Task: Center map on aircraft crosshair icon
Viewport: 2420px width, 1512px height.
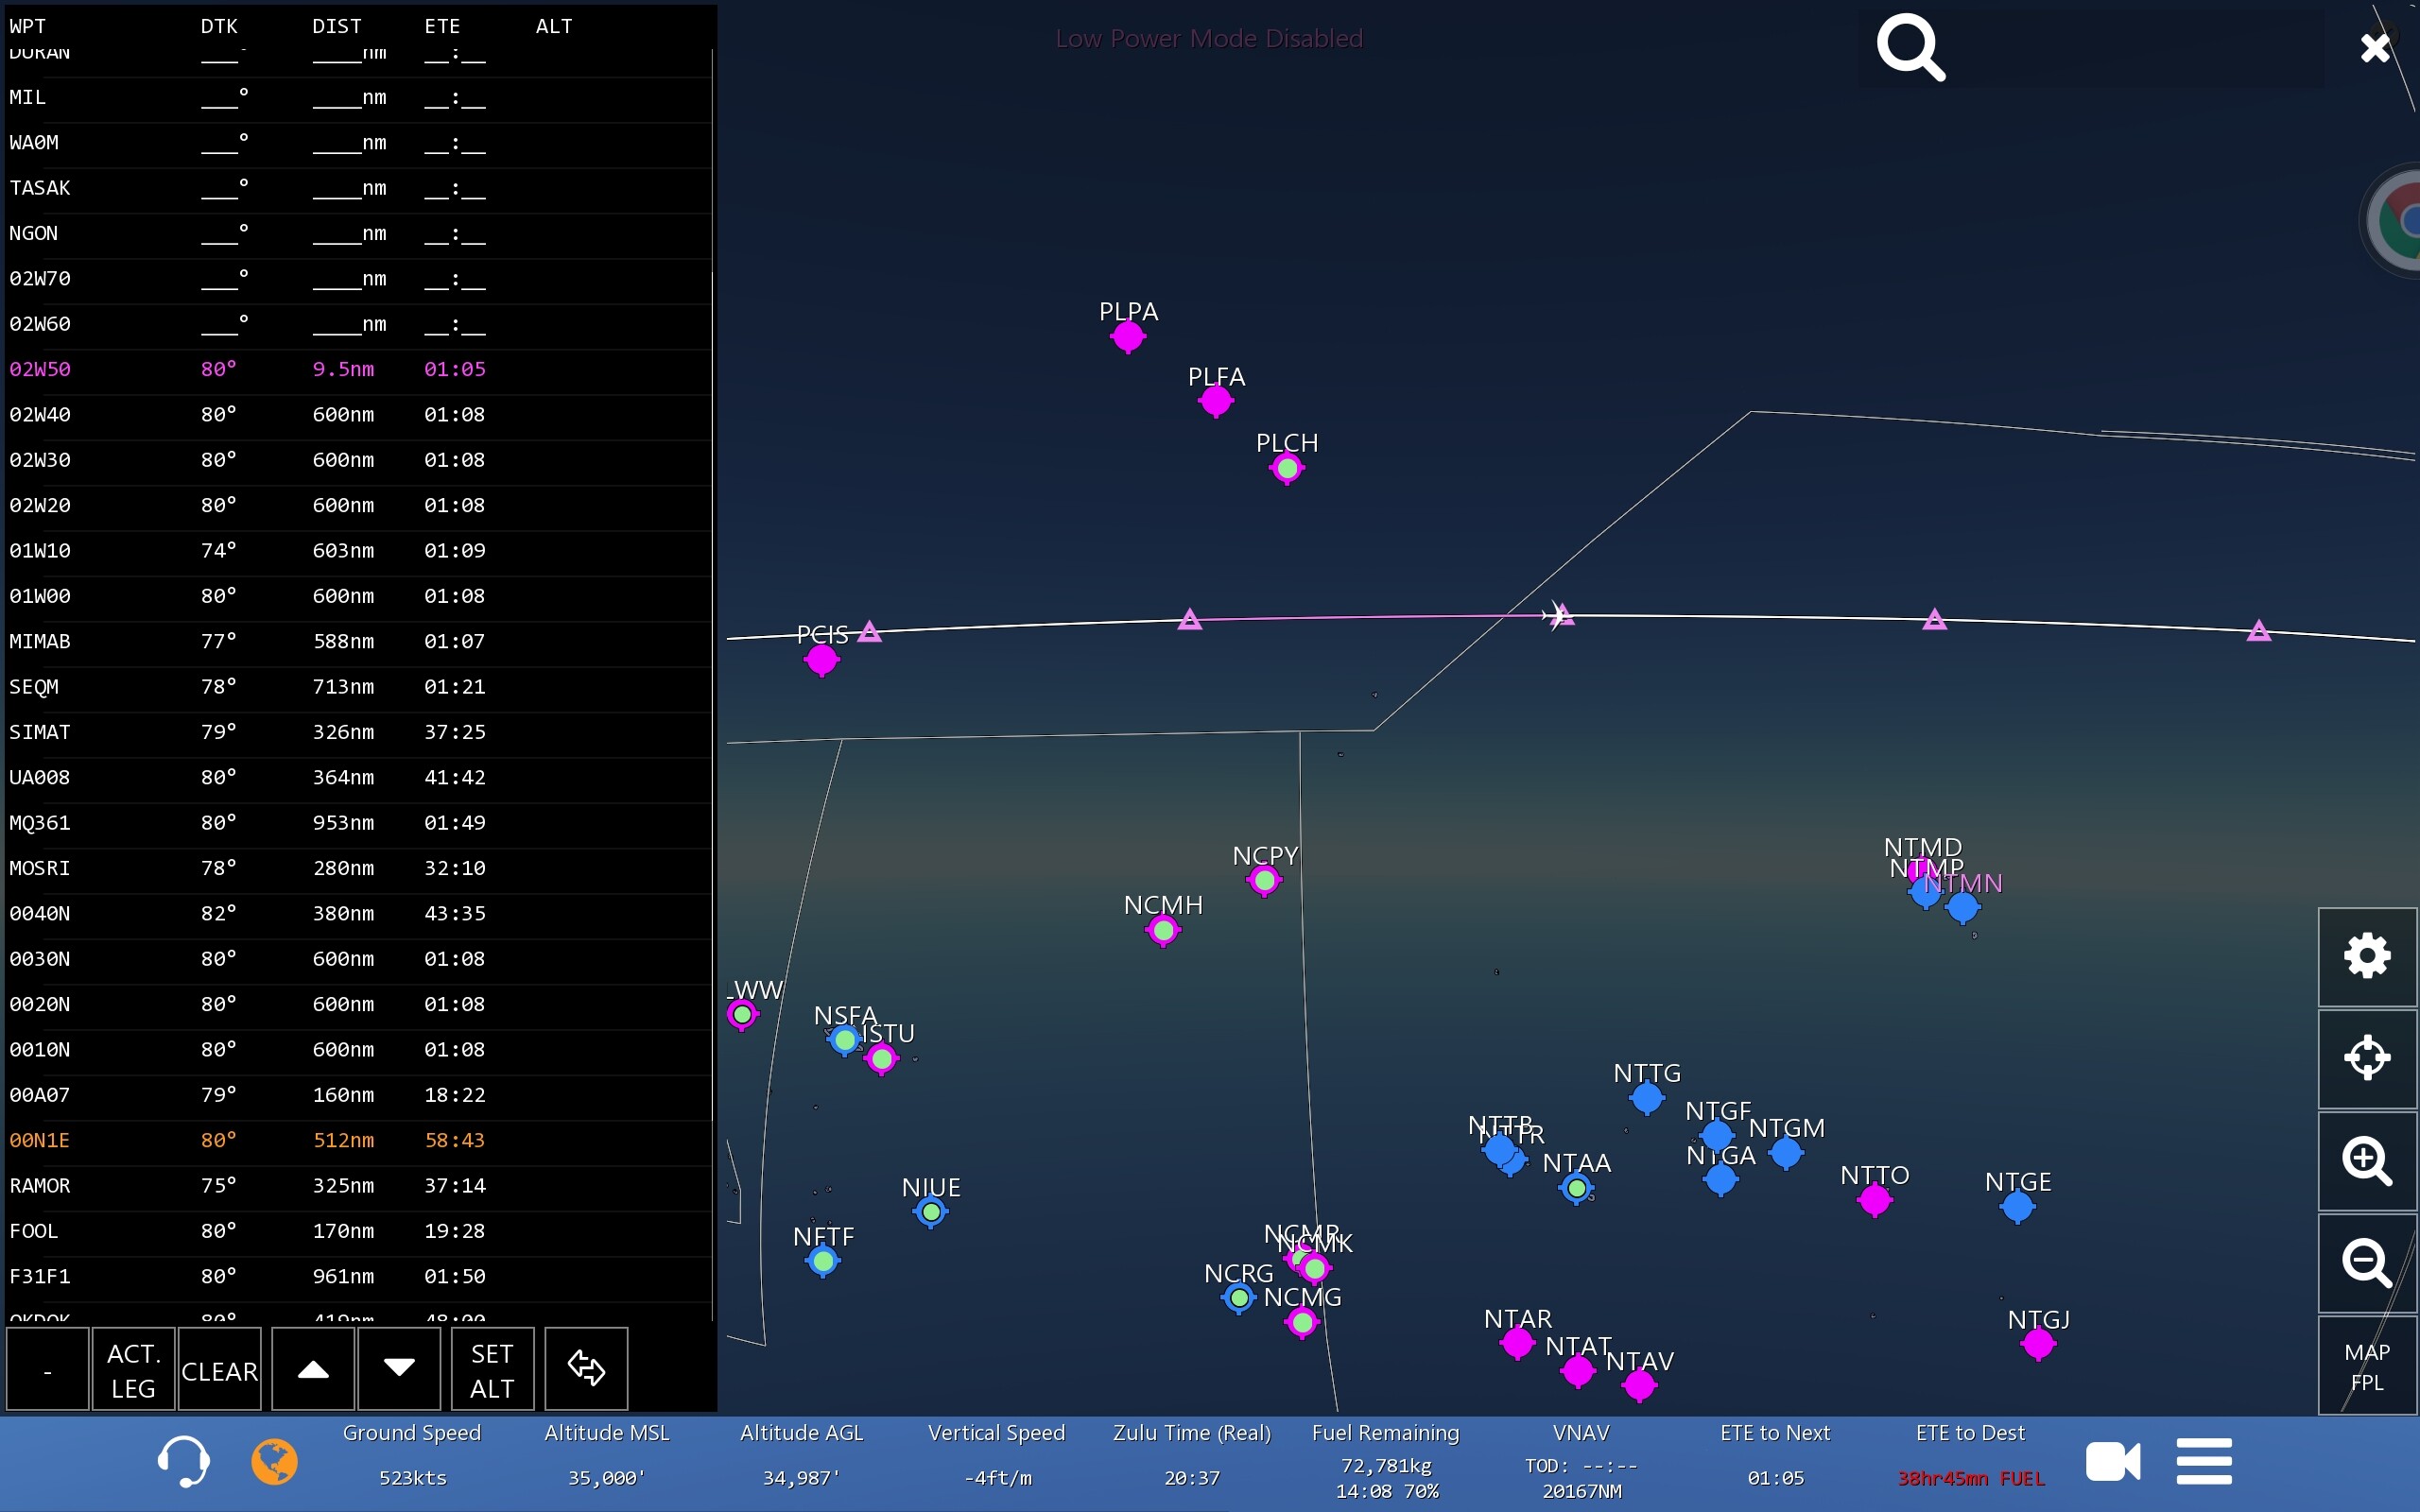Action: (x=2366, y=1058)
